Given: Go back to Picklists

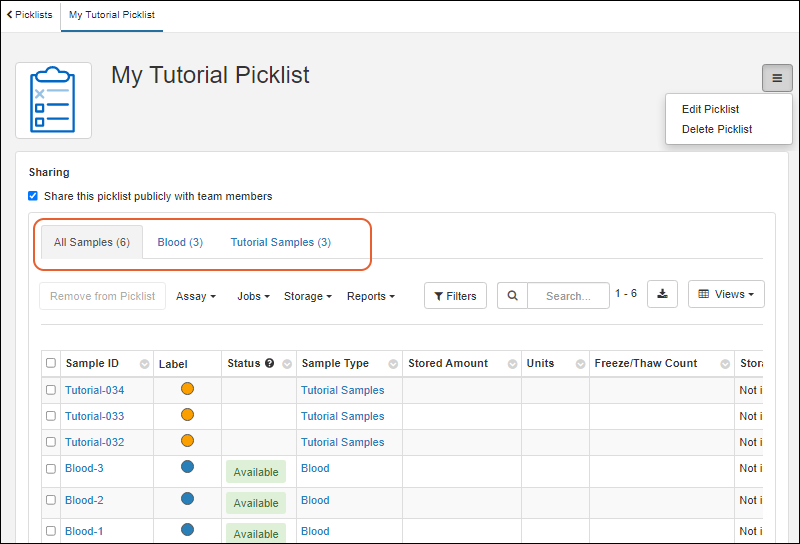Looking at the screenshot, I should point(30,15).
